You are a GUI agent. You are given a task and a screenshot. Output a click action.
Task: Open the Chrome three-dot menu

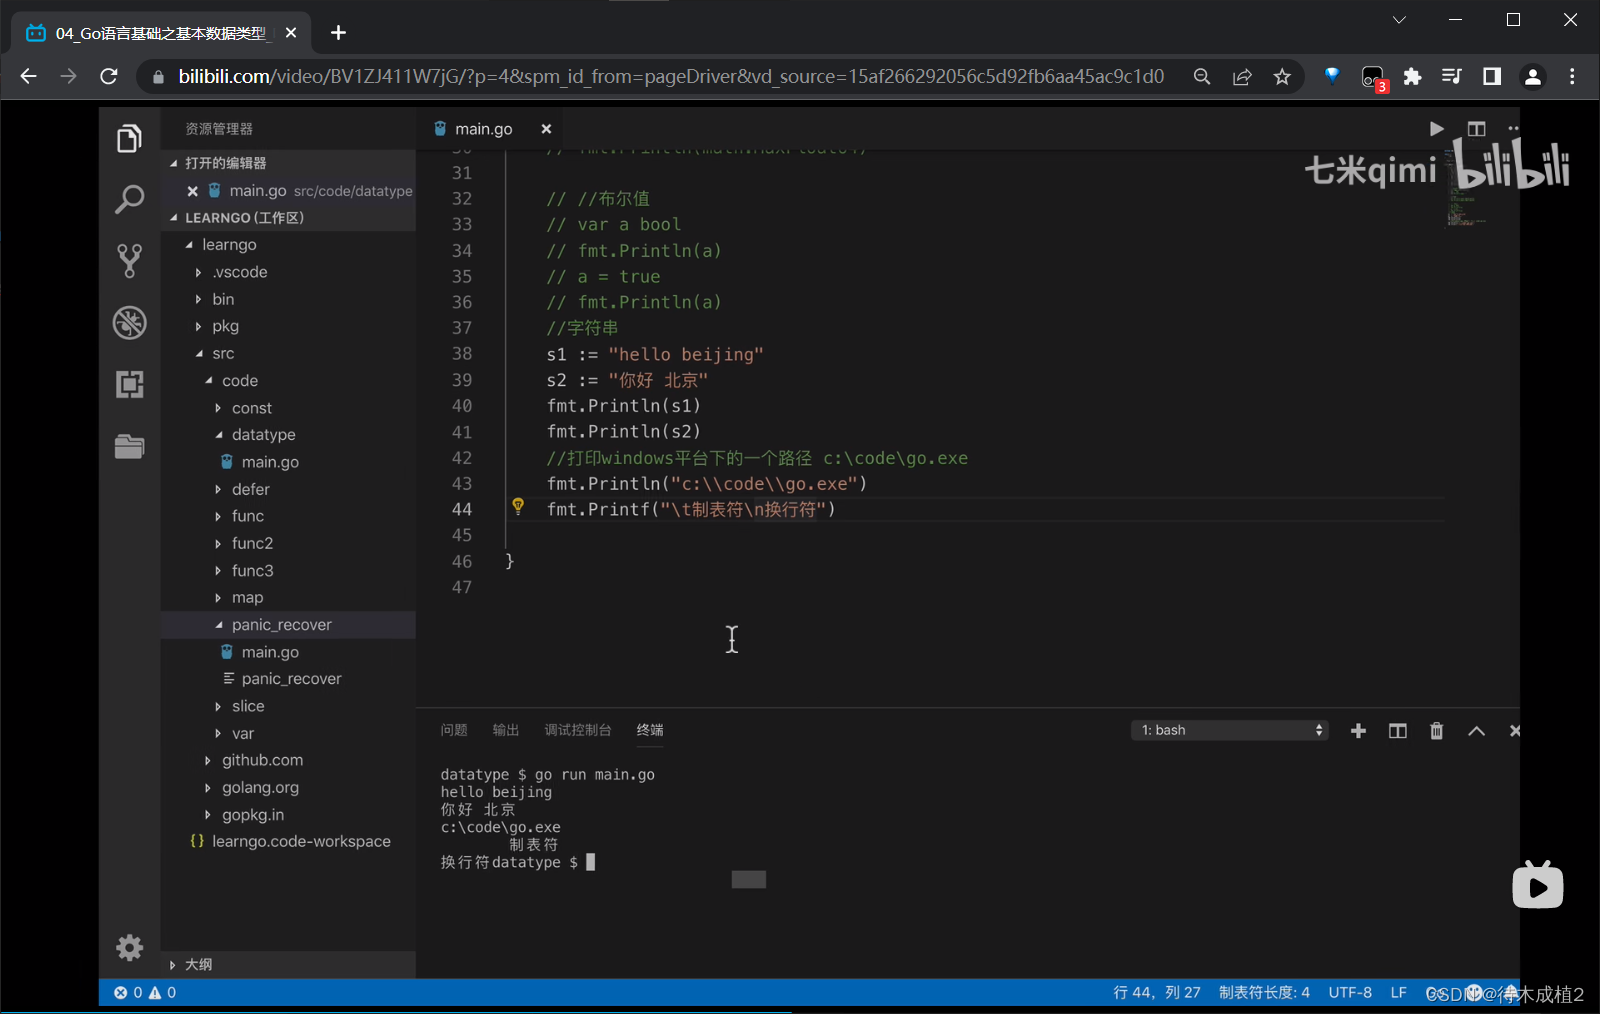coord(1572,77)
